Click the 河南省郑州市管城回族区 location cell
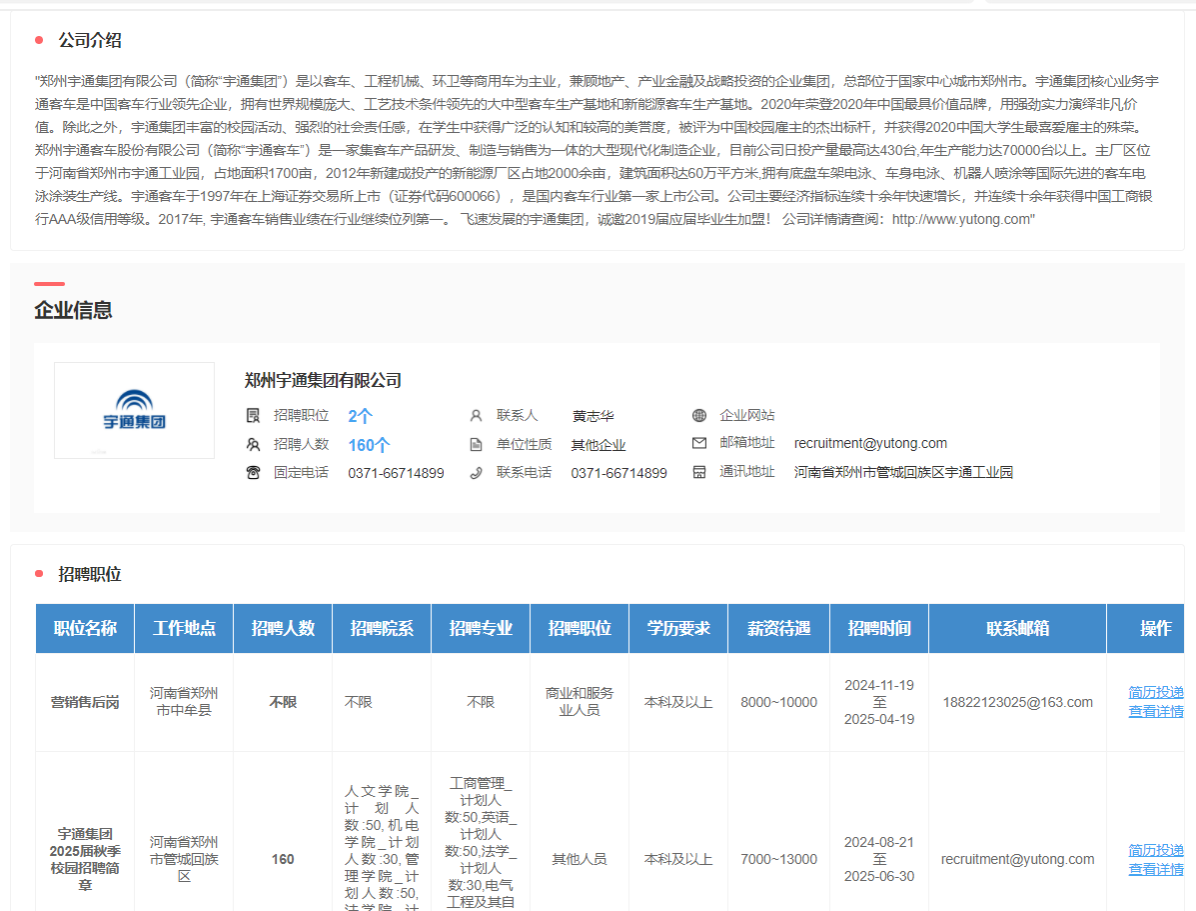This screenshot has width=1196, height=911. click(184, 859)
